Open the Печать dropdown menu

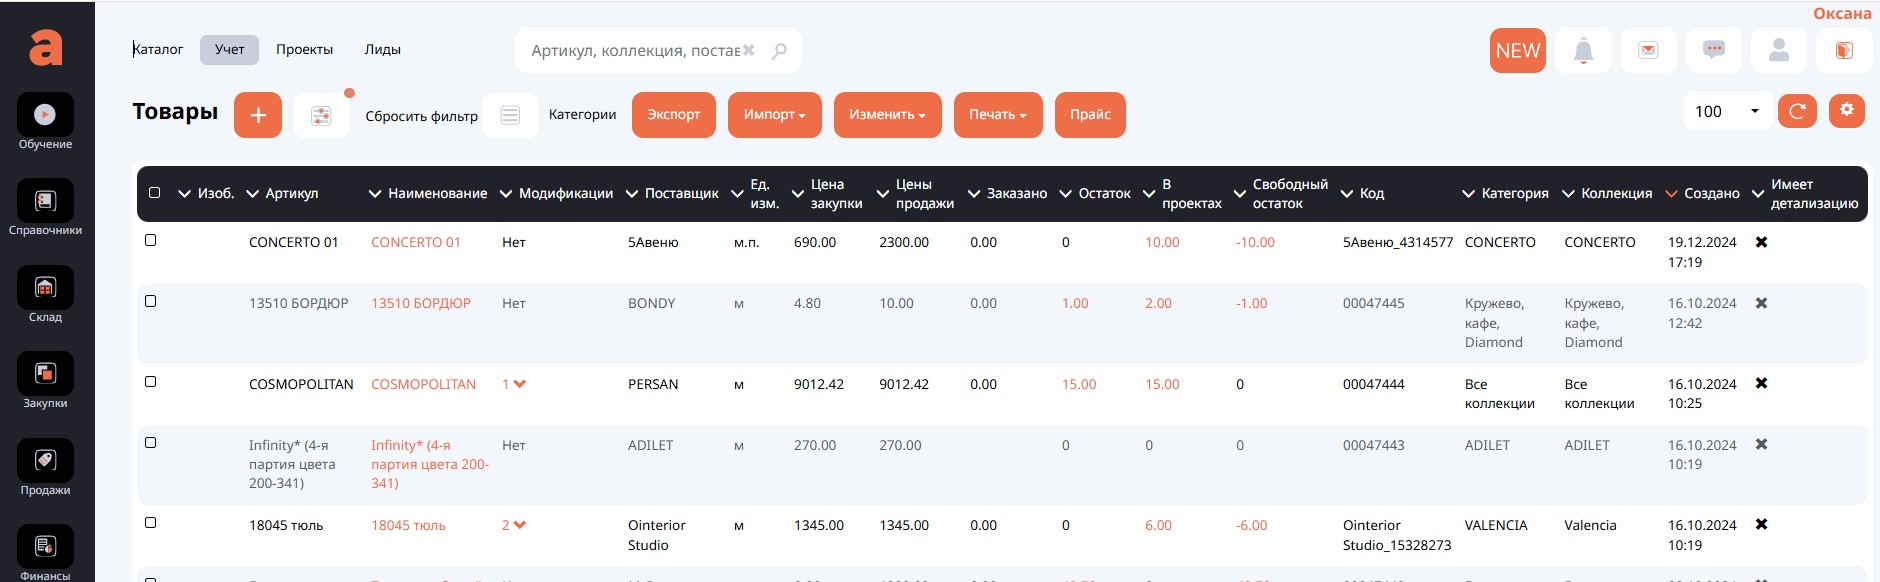pyautogui.click(x=997, y=115)
